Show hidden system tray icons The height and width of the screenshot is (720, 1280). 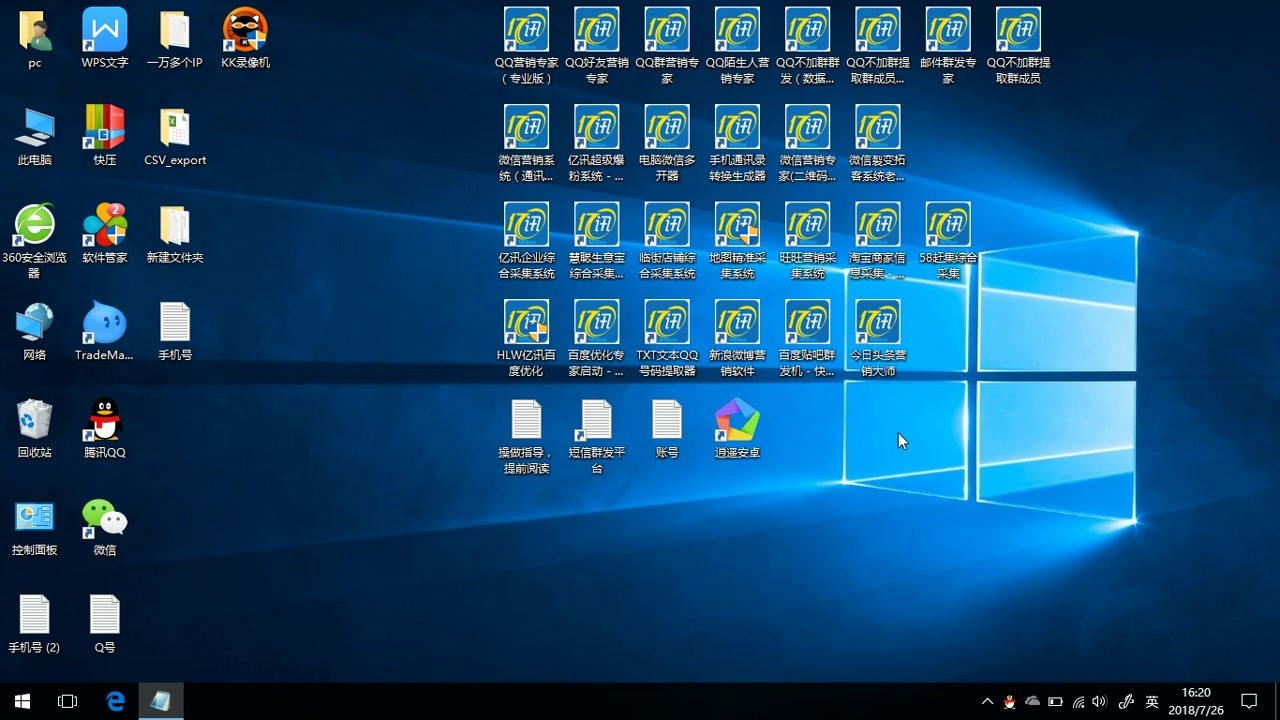(987, 701)
